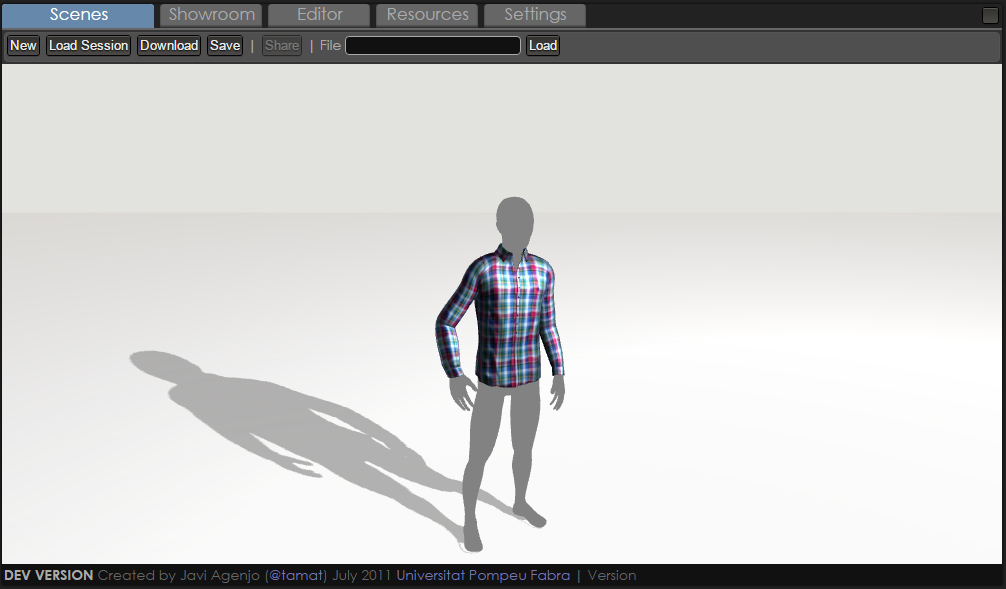The width and height of the screenshot is (1006, 589).
Task: Click the mannequin's head in the viewport
Action: pos(515,221)
